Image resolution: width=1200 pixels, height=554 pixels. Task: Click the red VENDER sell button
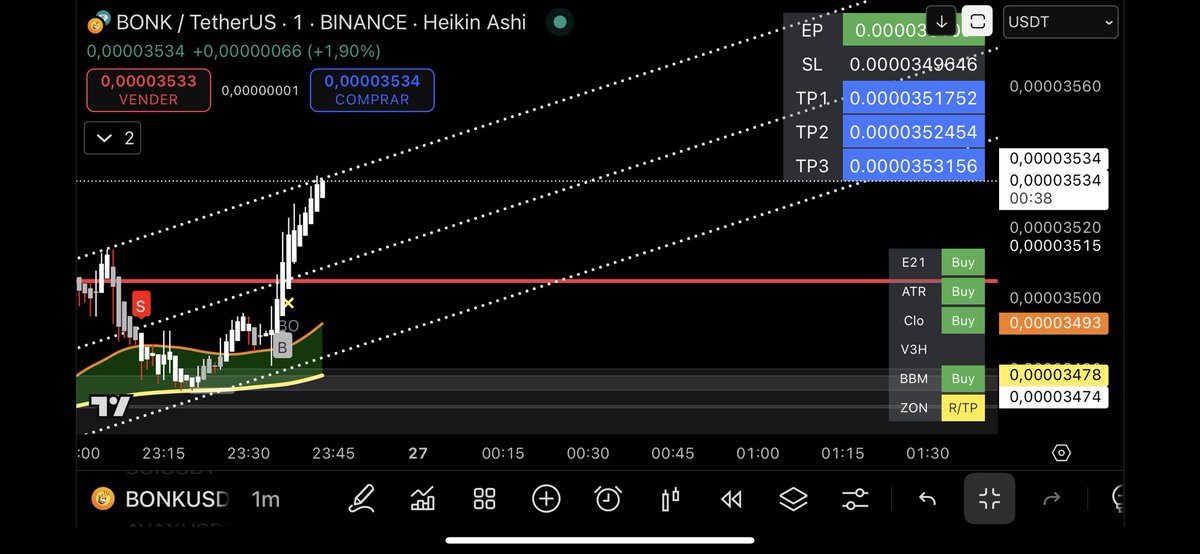tap(148, 89)
